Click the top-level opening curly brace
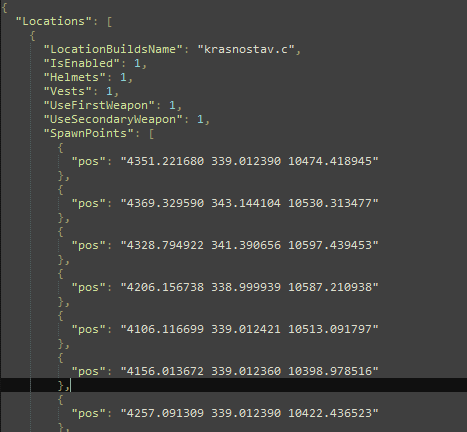467x432 pixels. pyautogui.click(x=5, y=8)
